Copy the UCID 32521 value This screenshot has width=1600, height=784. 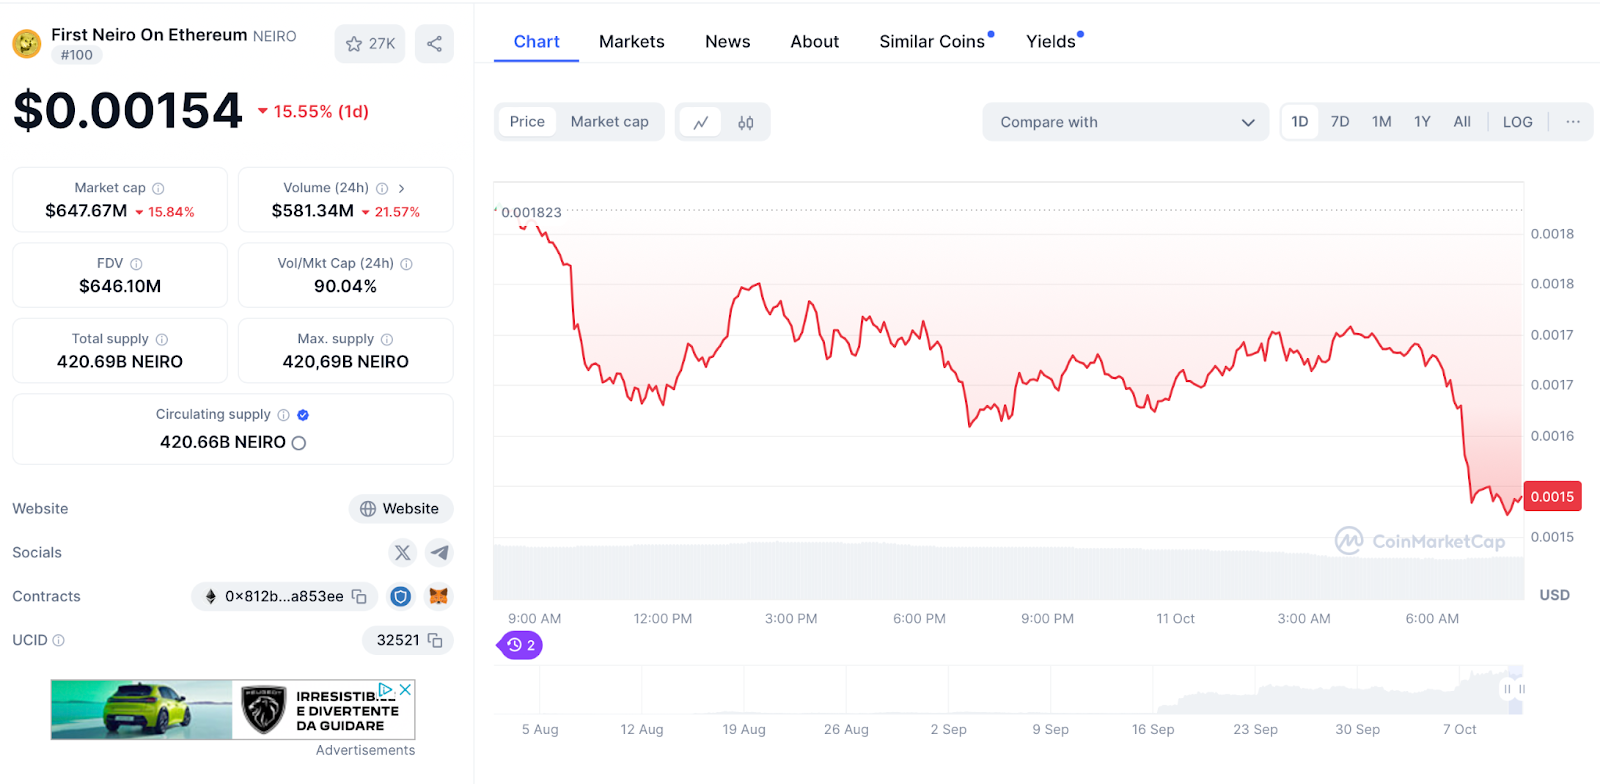pos(435,640)
